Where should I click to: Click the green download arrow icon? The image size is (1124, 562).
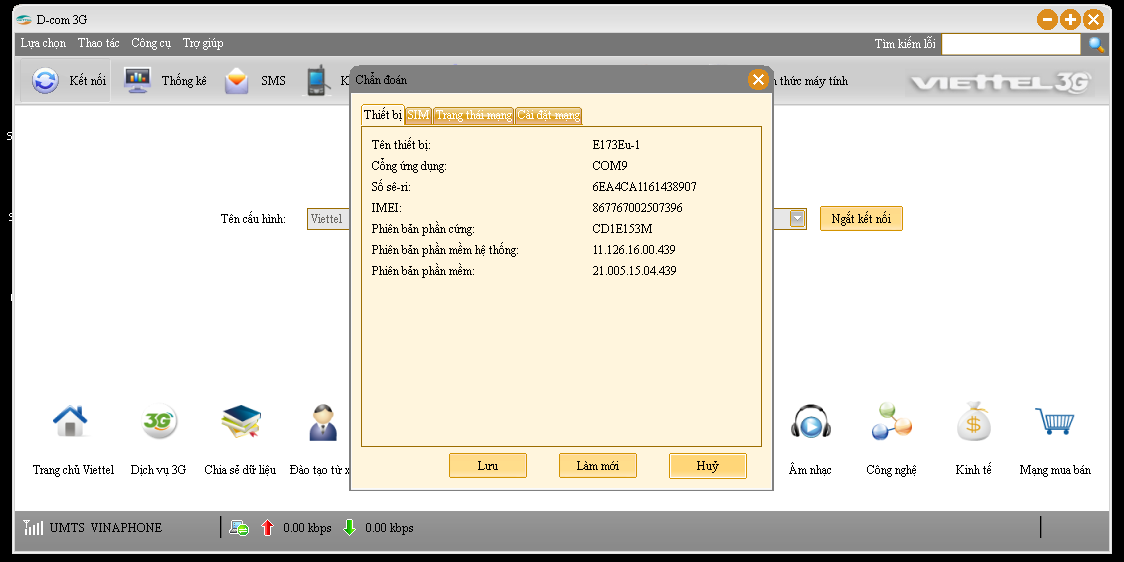tap(350, 528)
